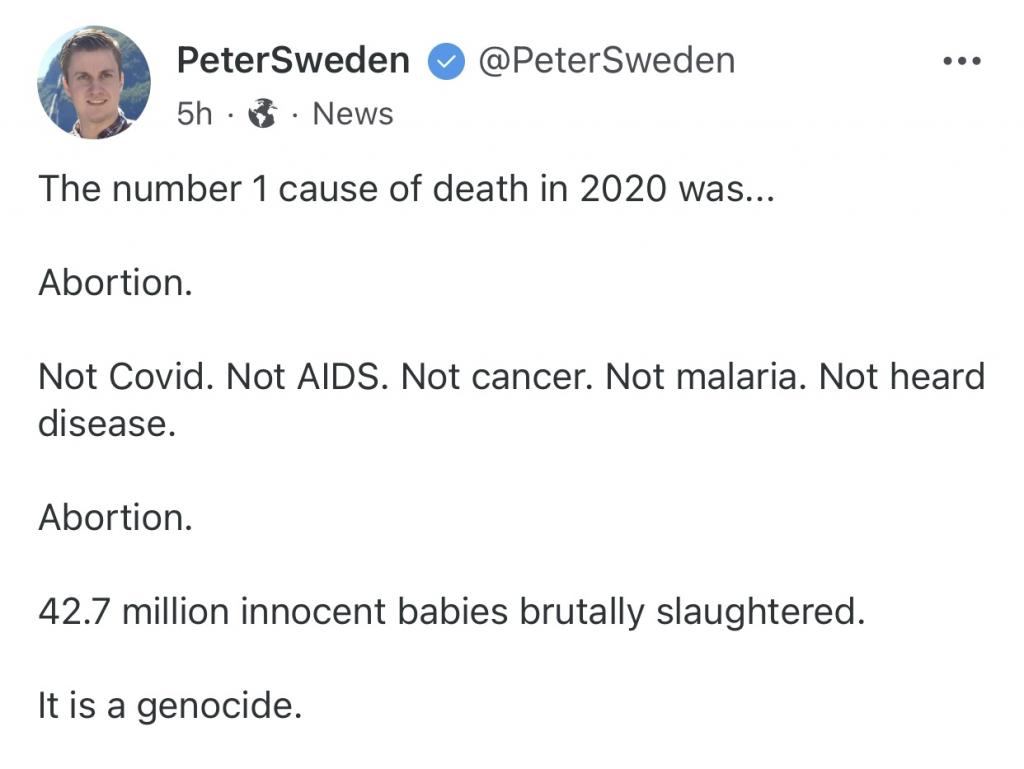The width and height of the screenshot is (1024, 769).
Task: Click the first "Abortion." line
Action: pos(115,283)
